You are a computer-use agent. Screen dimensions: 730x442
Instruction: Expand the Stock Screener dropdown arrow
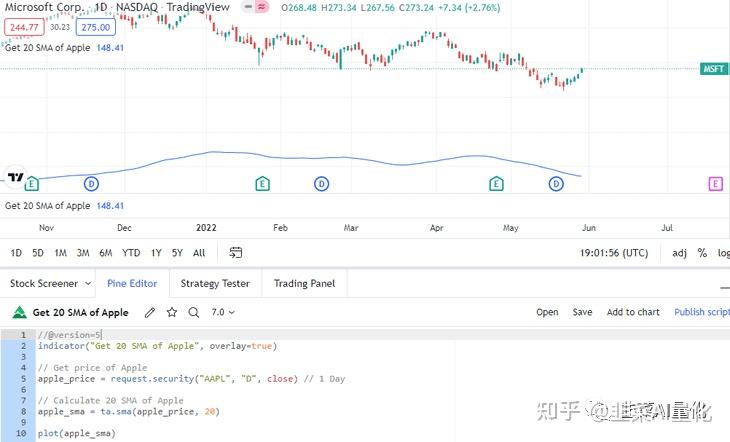[88, 283]
